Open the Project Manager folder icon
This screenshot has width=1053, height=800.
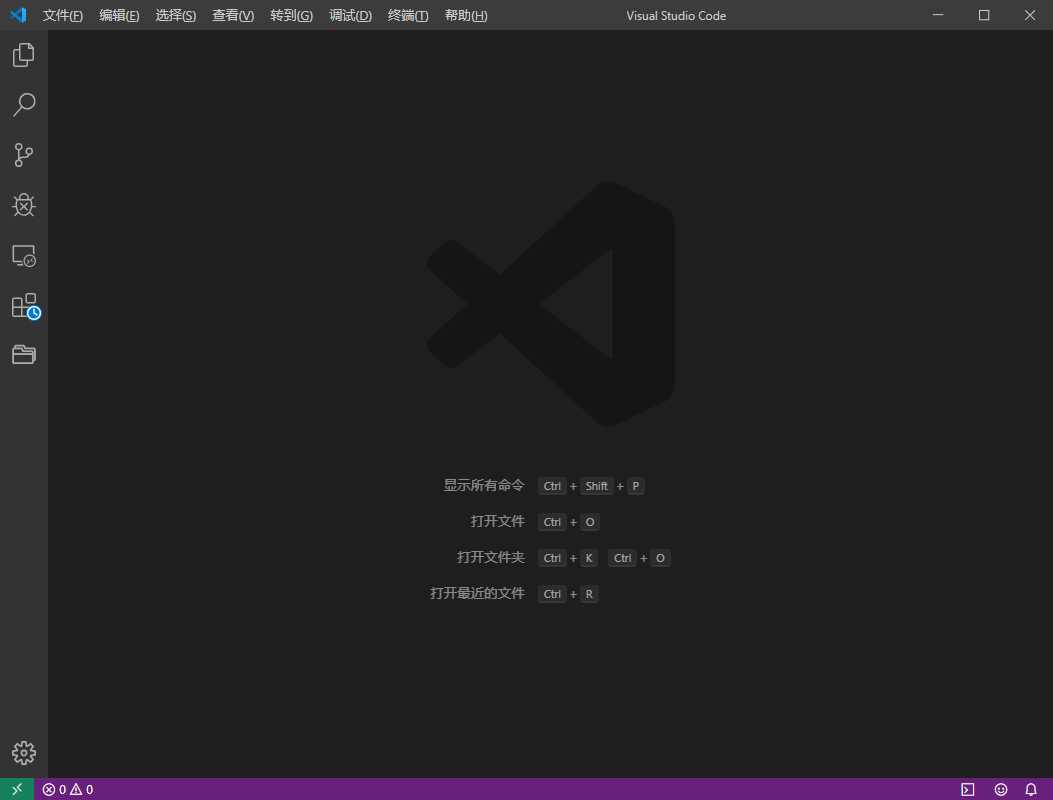click(24, 355)
